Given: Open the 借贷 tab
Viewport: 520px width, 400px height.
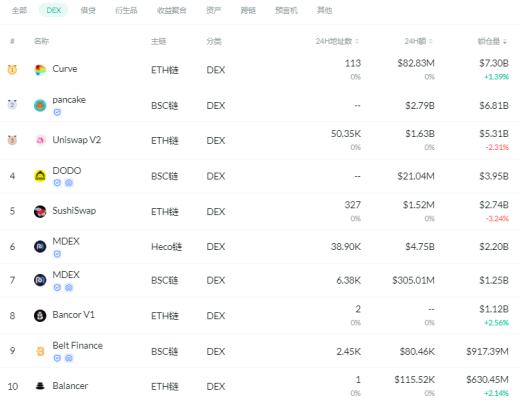Looking at the screenshot, I should coord(88,10).
